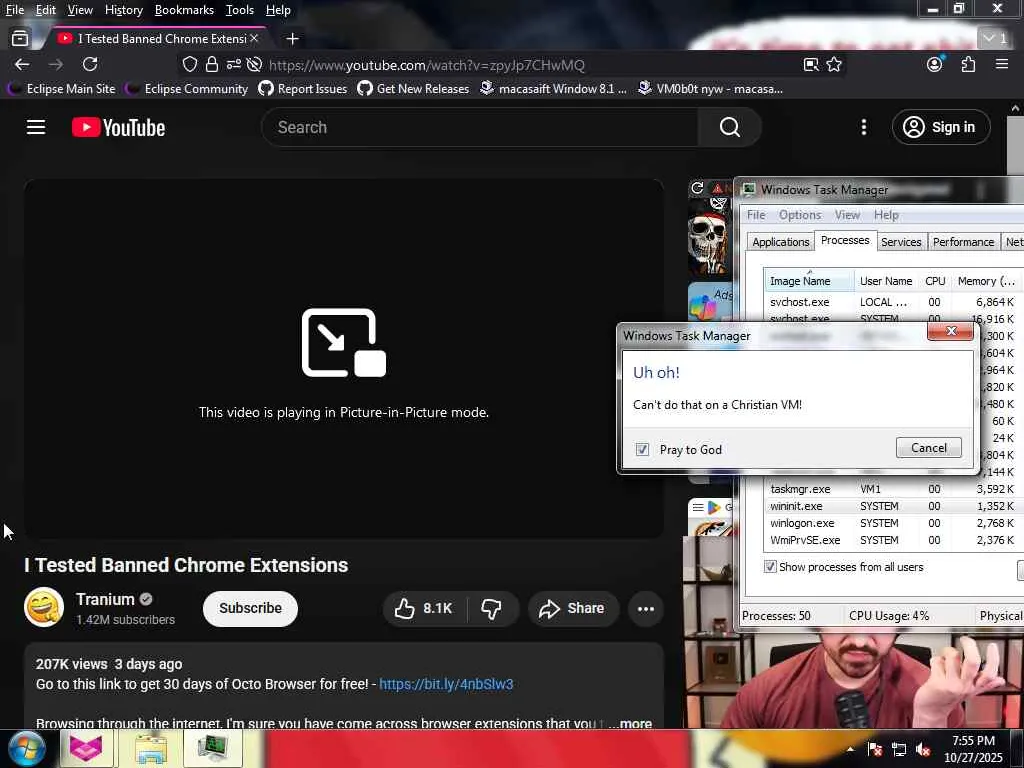Click Cancel in the Uh oh dialog
The width and height of the screenshot is (1024, 768).
929,448
